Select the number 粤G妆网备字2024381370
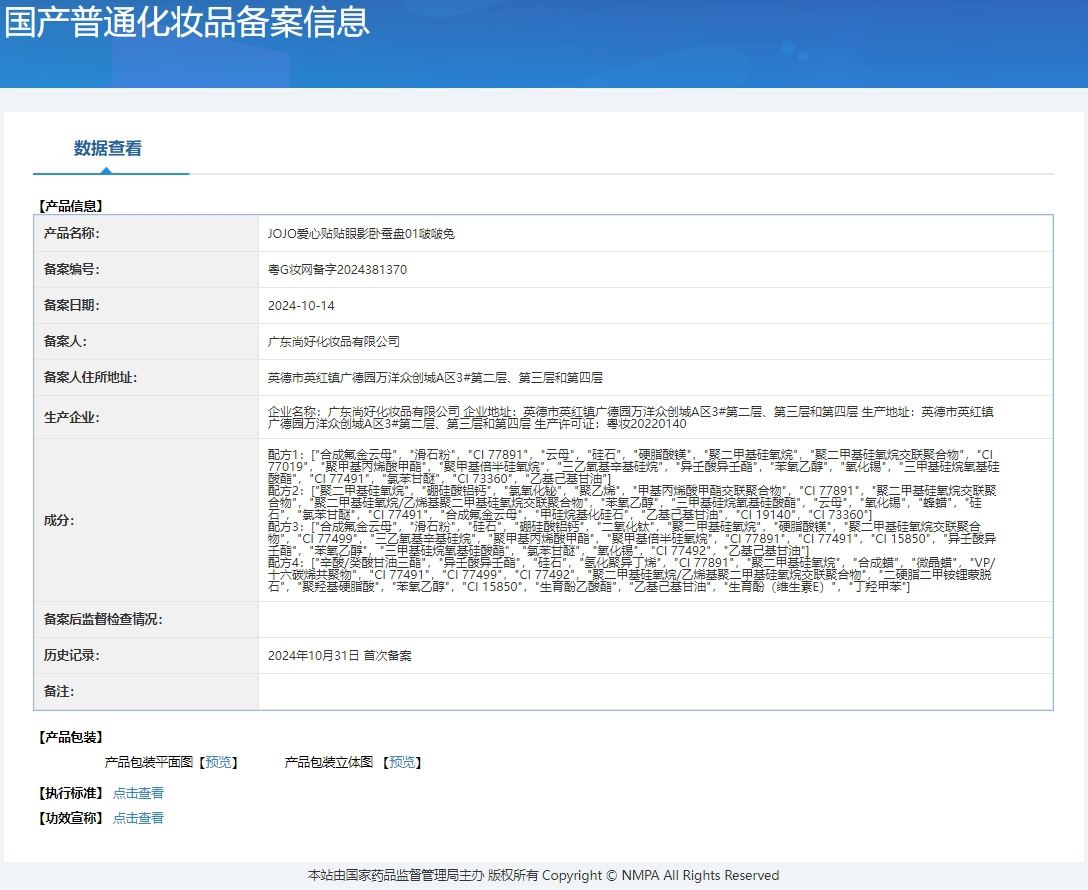 pos(337,270)
